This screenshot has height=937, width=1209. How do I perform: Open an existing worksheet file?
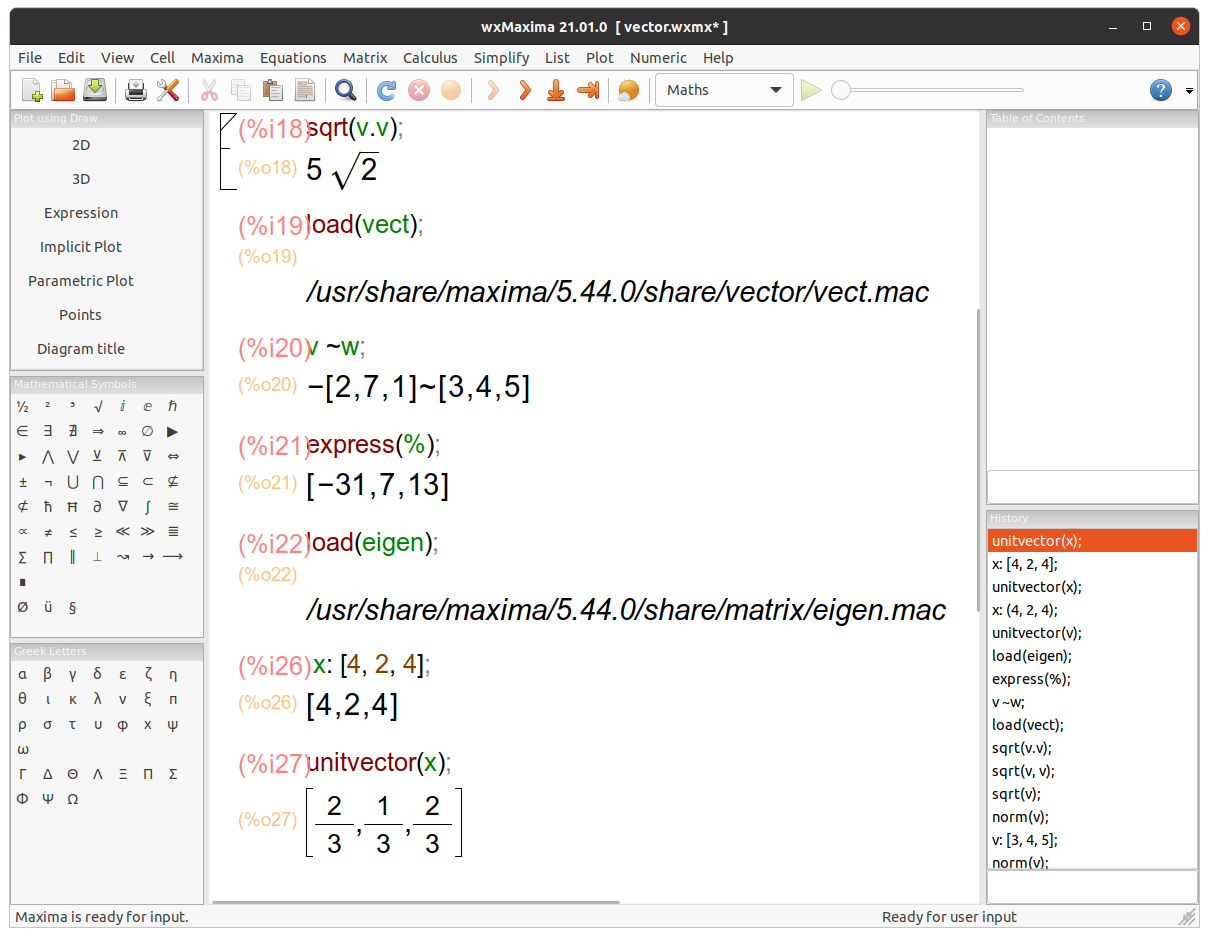63,90
